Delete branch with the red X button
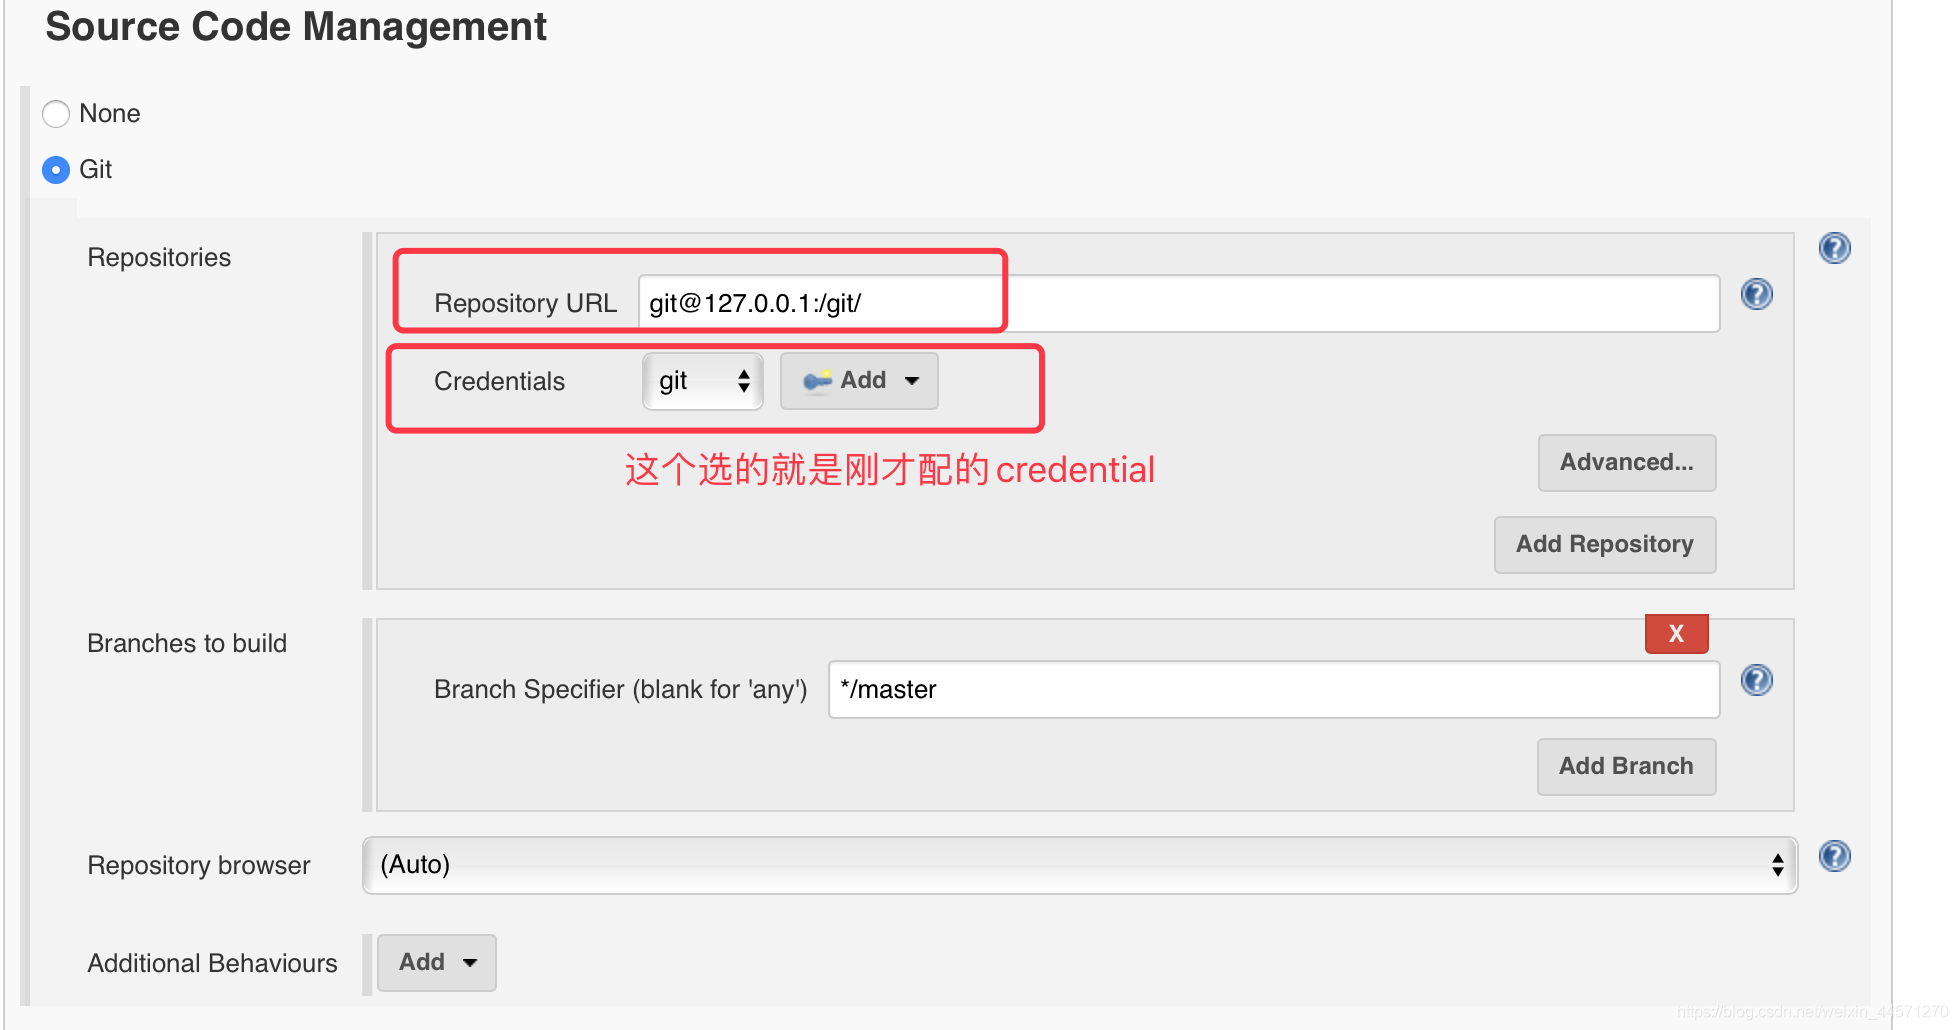This screenshot has height=1030, width=1958. (x=1676, y=633)
